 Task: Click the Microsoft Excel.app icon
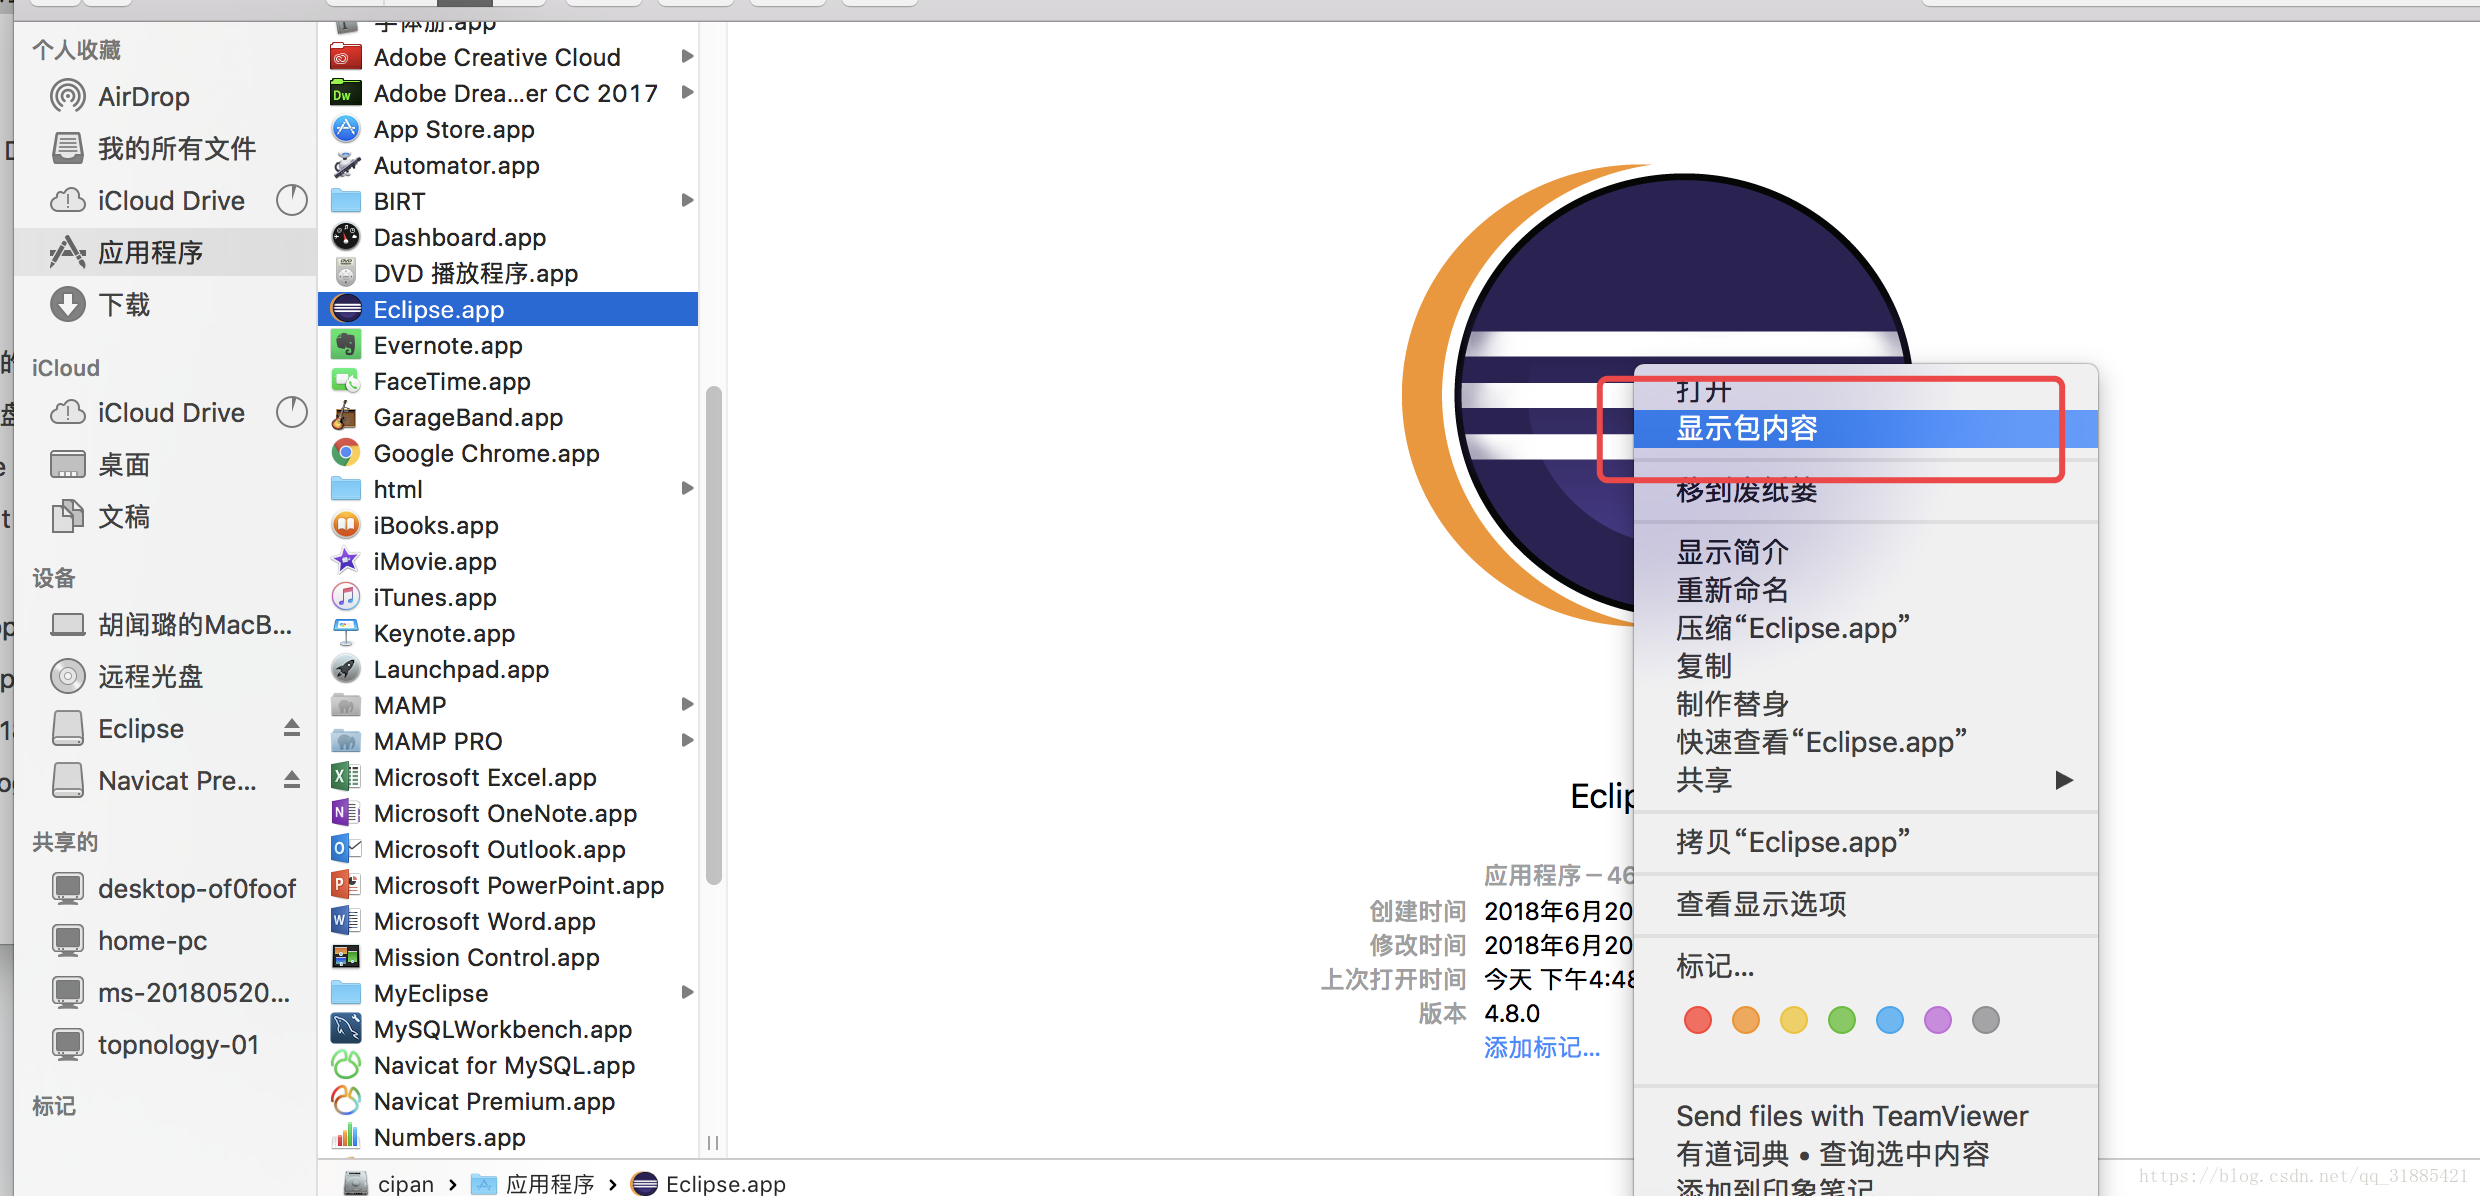(345, 777)
